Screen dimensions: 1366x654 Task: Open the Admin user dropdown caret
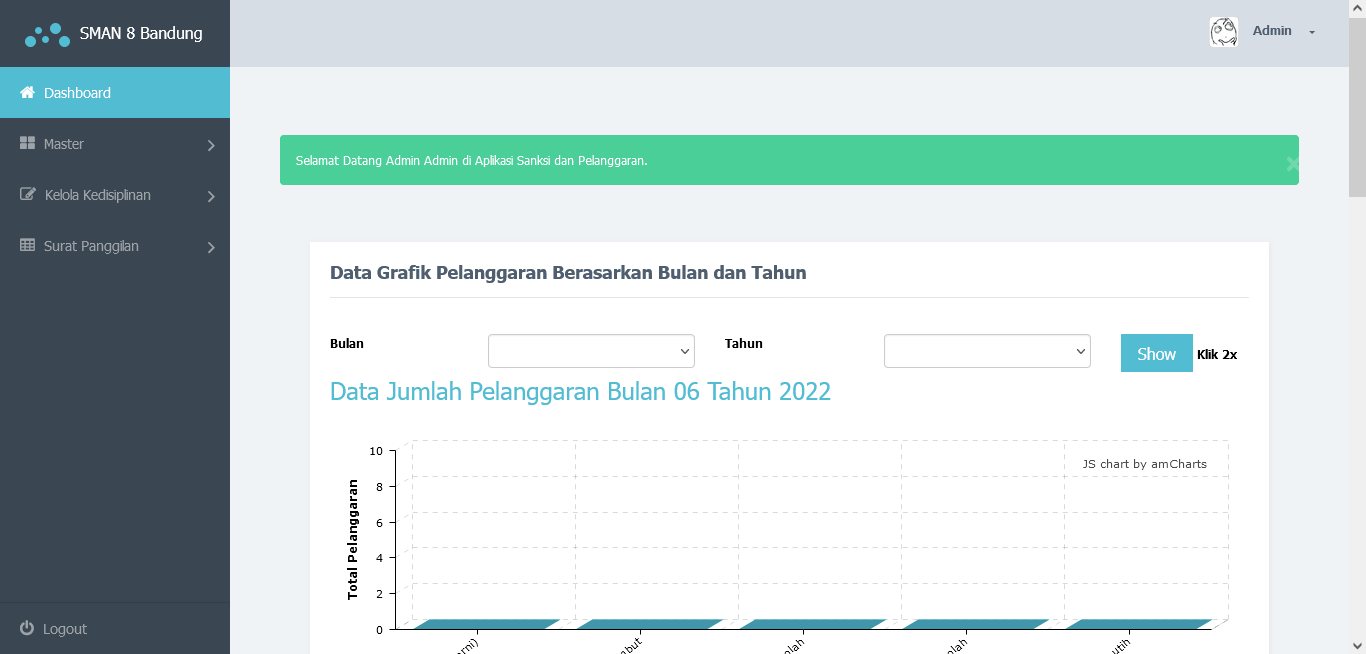tap(1312, 32)
